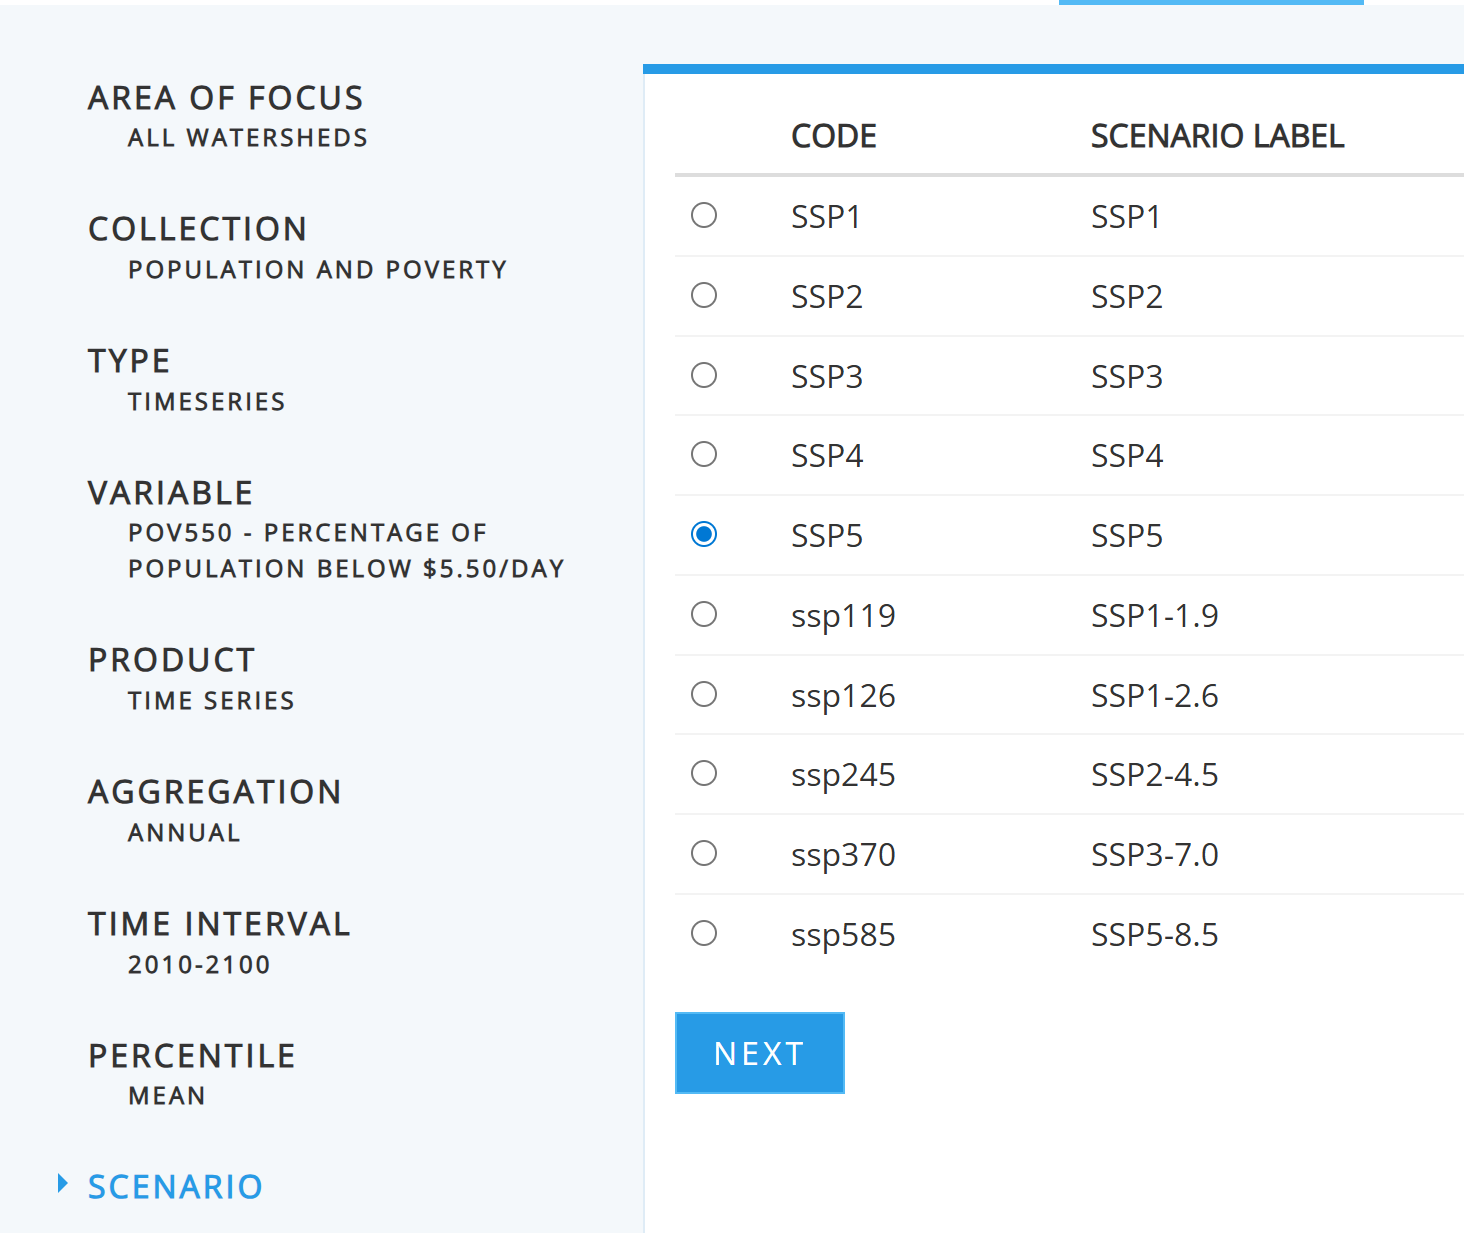This screenshot has width=1464, height=1233.
Task: Select the SSP1 scenario radio button
Action: coord(704,215)
